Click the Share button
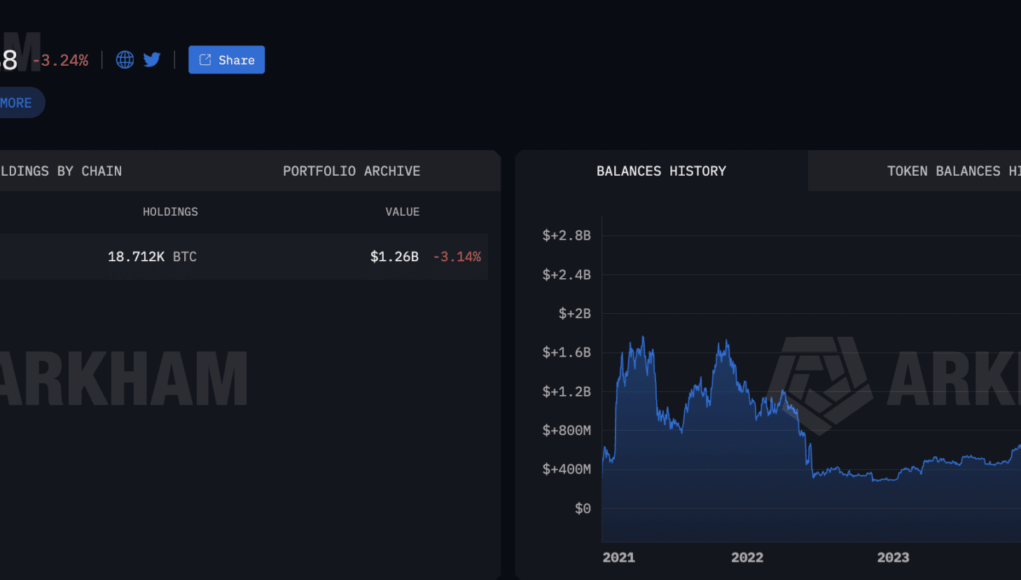The height and width of the screenshot is (580, 1021). point(227,60)
